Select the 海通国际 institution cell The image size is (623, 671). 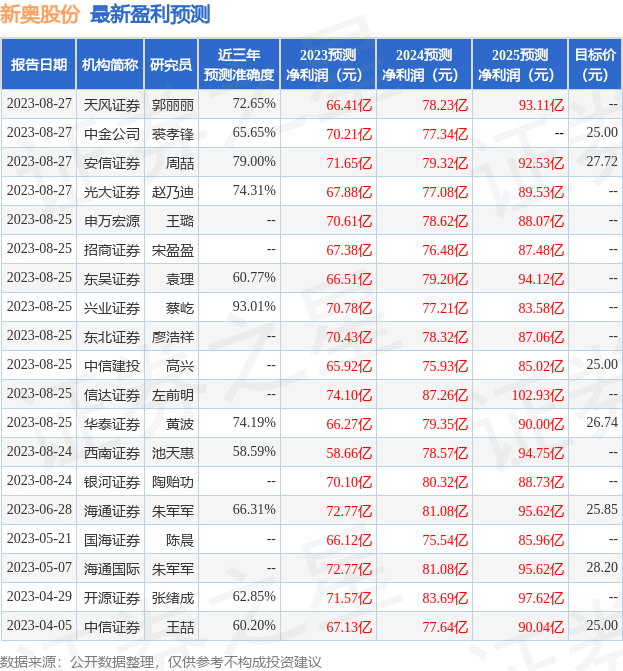pos(112,570)
